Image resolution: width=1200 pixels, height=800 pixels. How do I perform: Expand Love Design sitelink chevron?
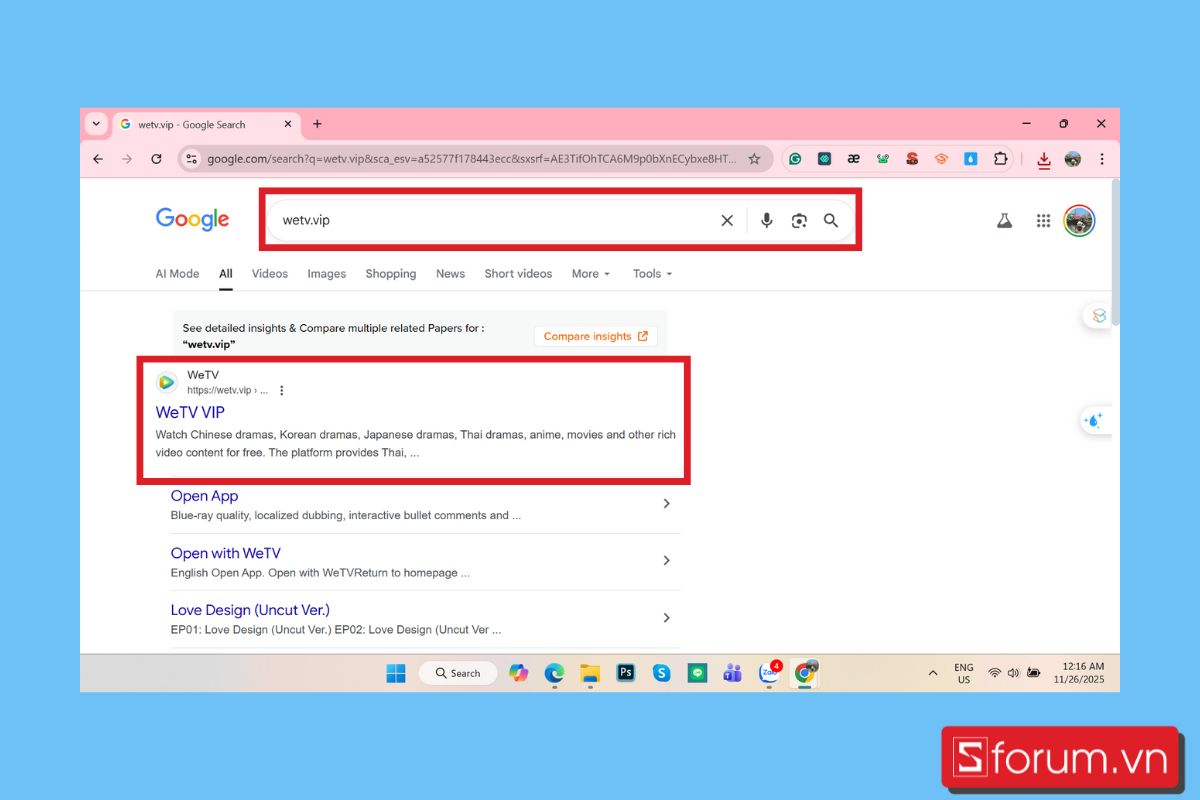(x=667, y=618)
